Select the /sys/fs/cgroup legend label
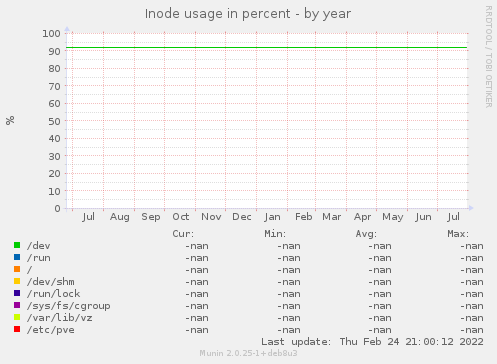497x364 pixels. click(x=69, y=306)
